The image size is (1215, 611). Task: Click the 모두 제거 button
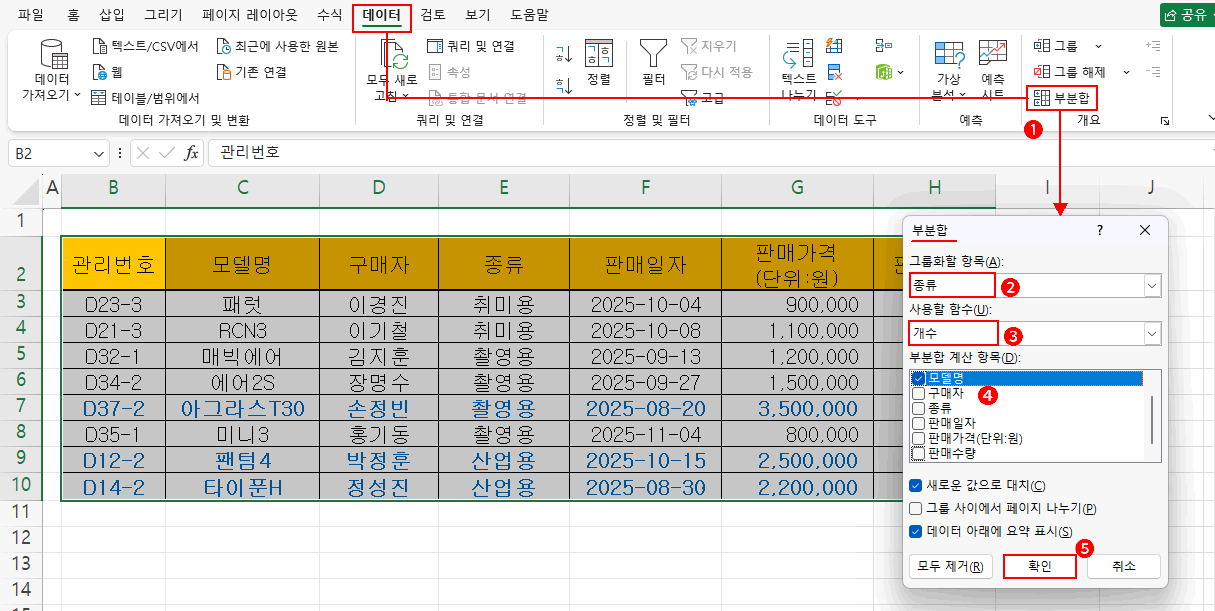[x=951, y=566]
